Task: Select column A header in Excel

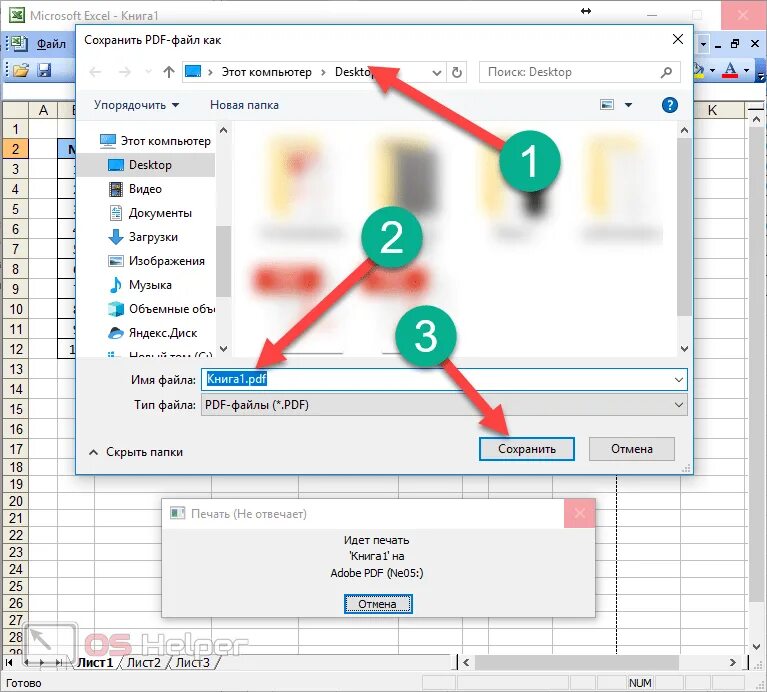Action: (x=43, y=110)
